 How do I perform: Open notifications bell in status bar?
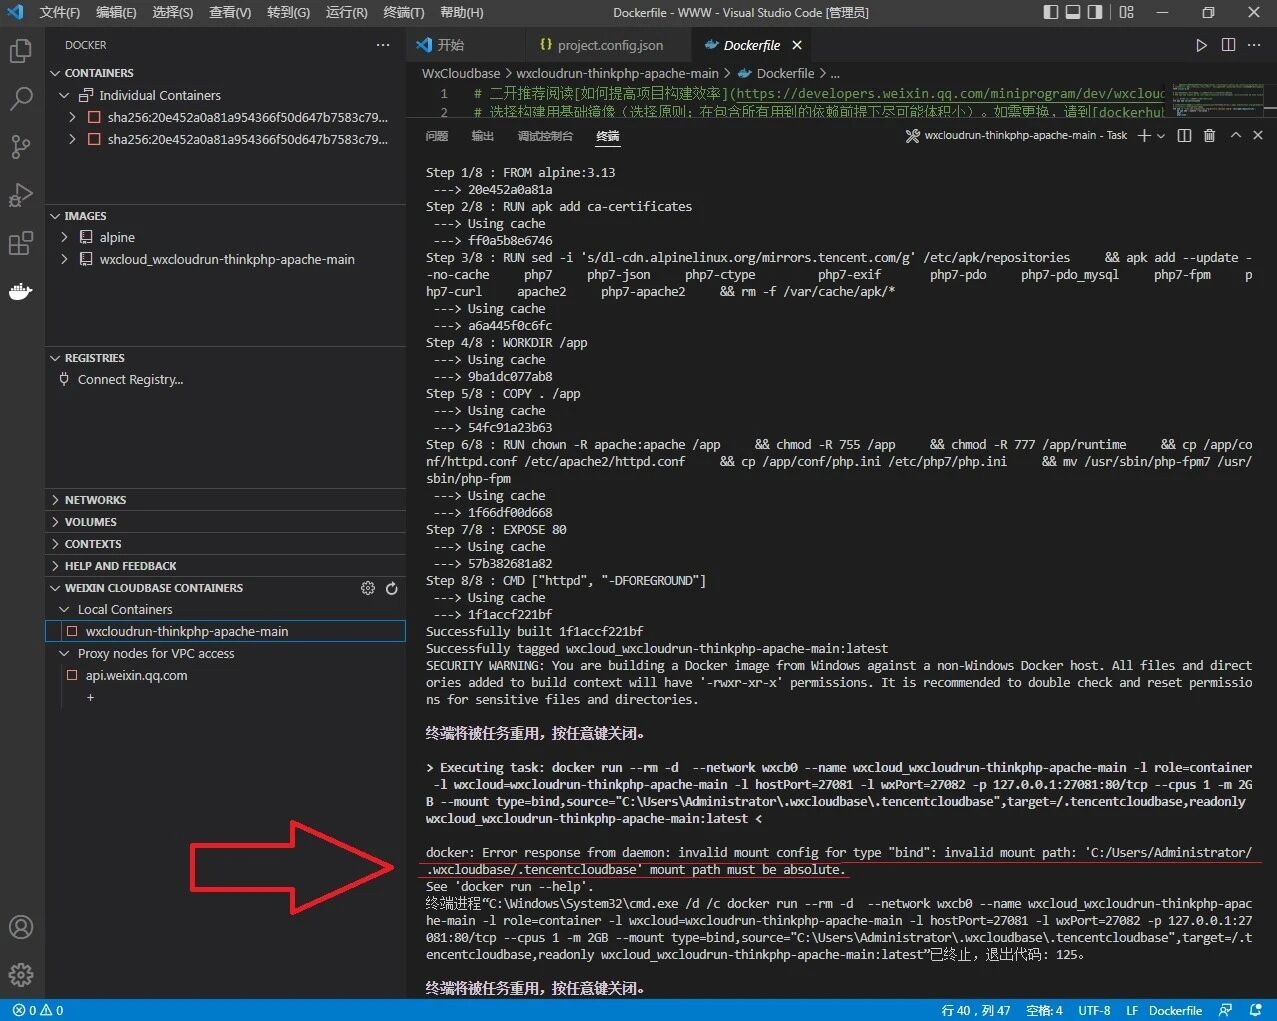[1254, 1010]
